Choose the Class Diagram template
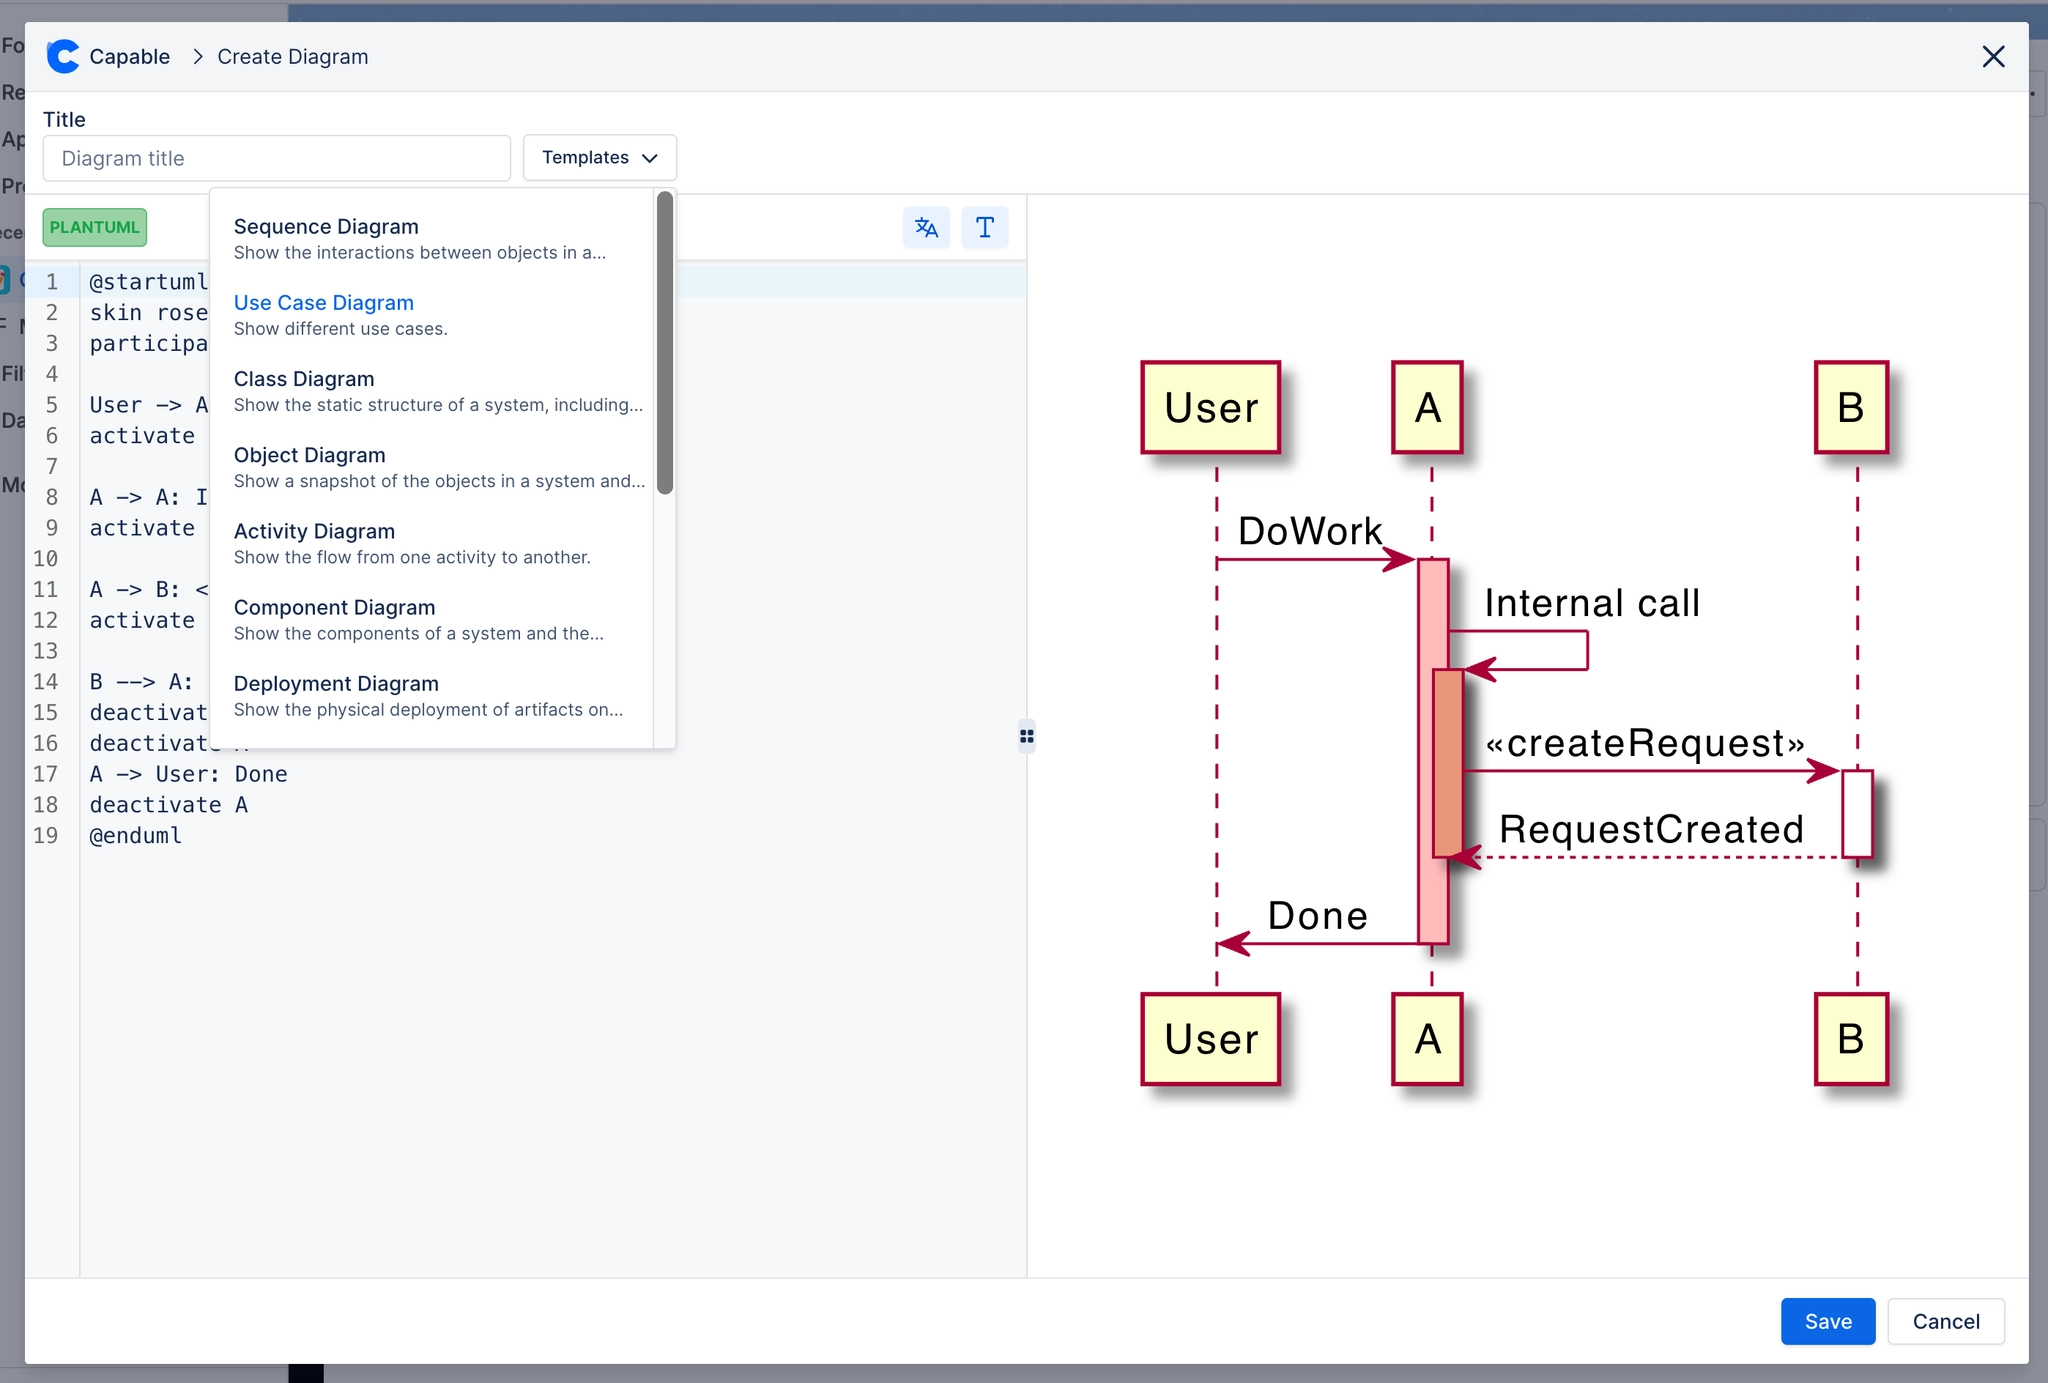This screenshot has height=1383, width=2048. (433, 391)
